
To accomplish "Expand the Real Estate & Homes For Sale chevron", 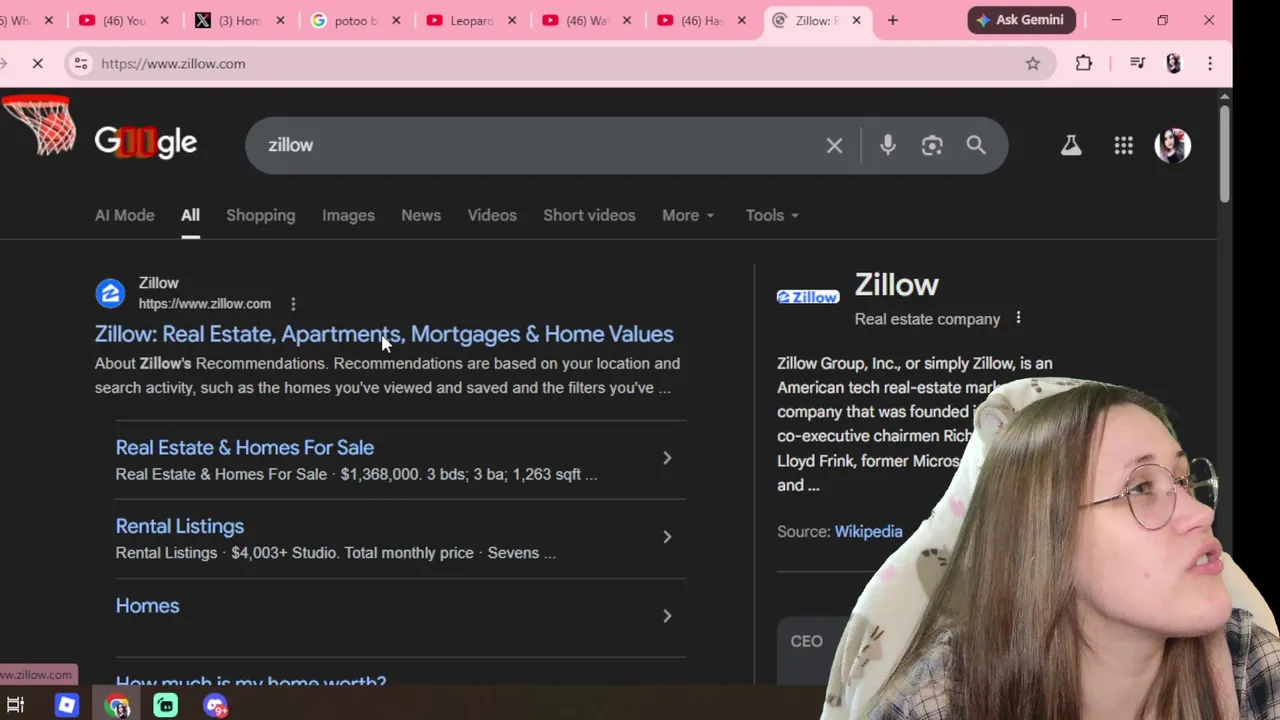I will pos(667,458).
